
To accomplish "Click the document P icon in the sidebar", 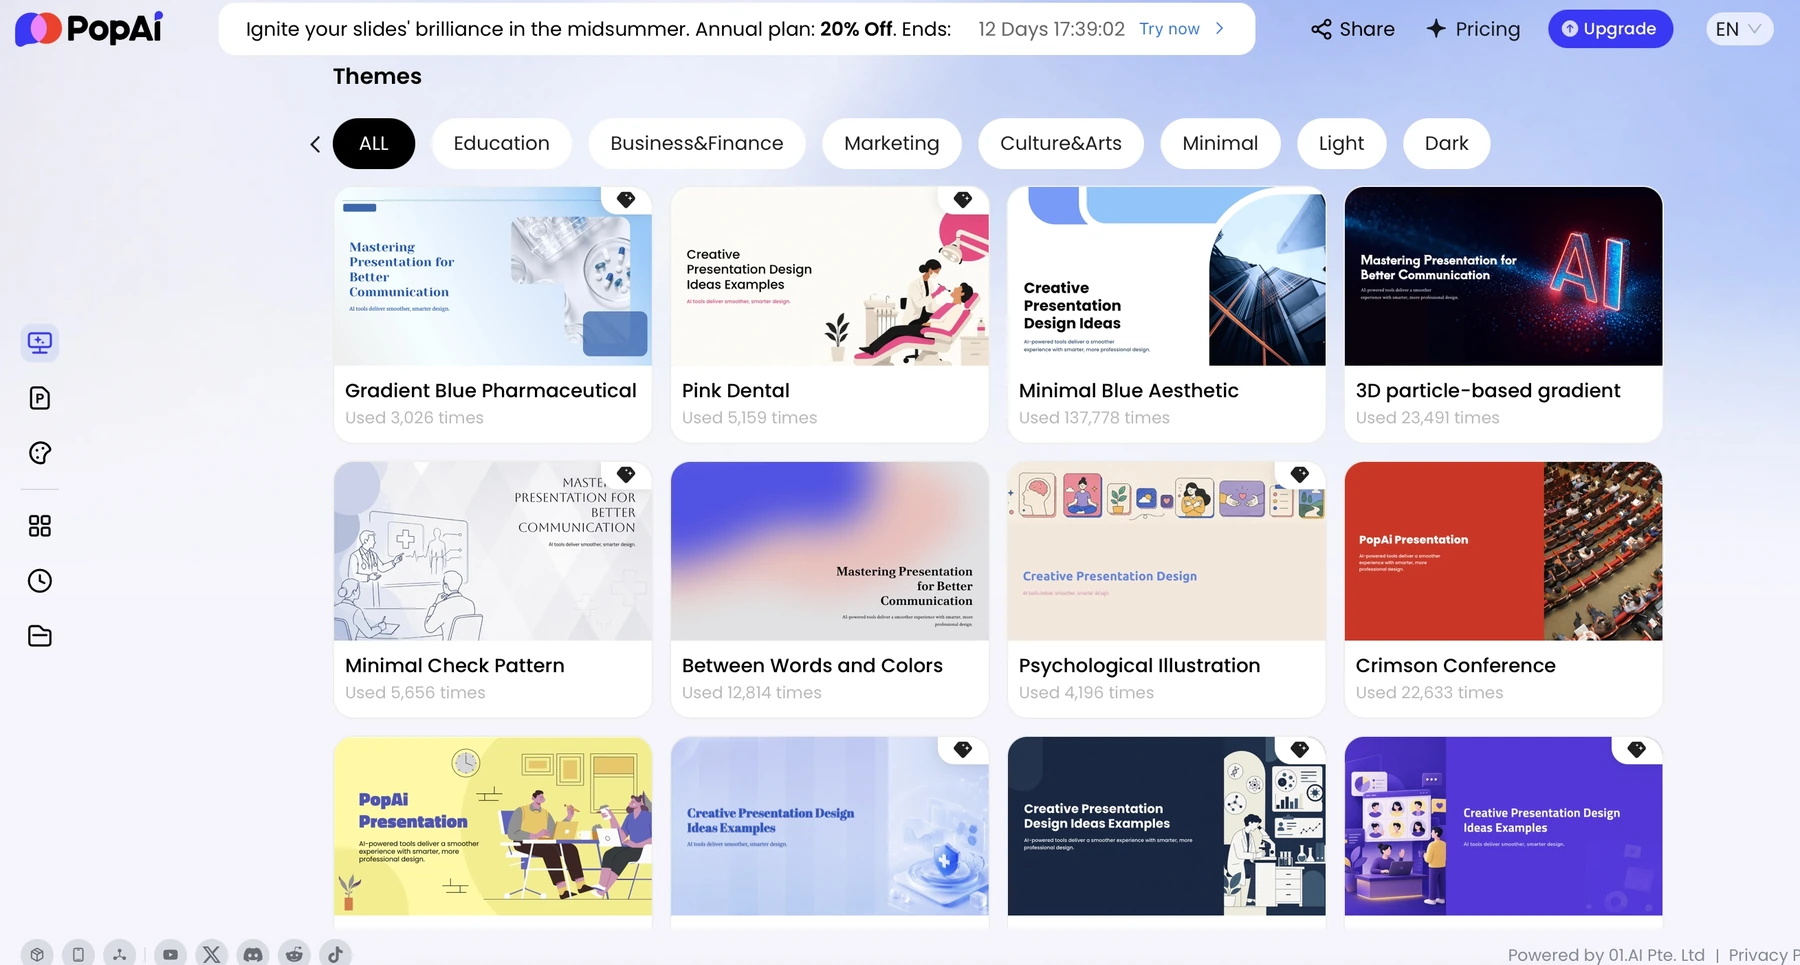I will pos(40,398).
